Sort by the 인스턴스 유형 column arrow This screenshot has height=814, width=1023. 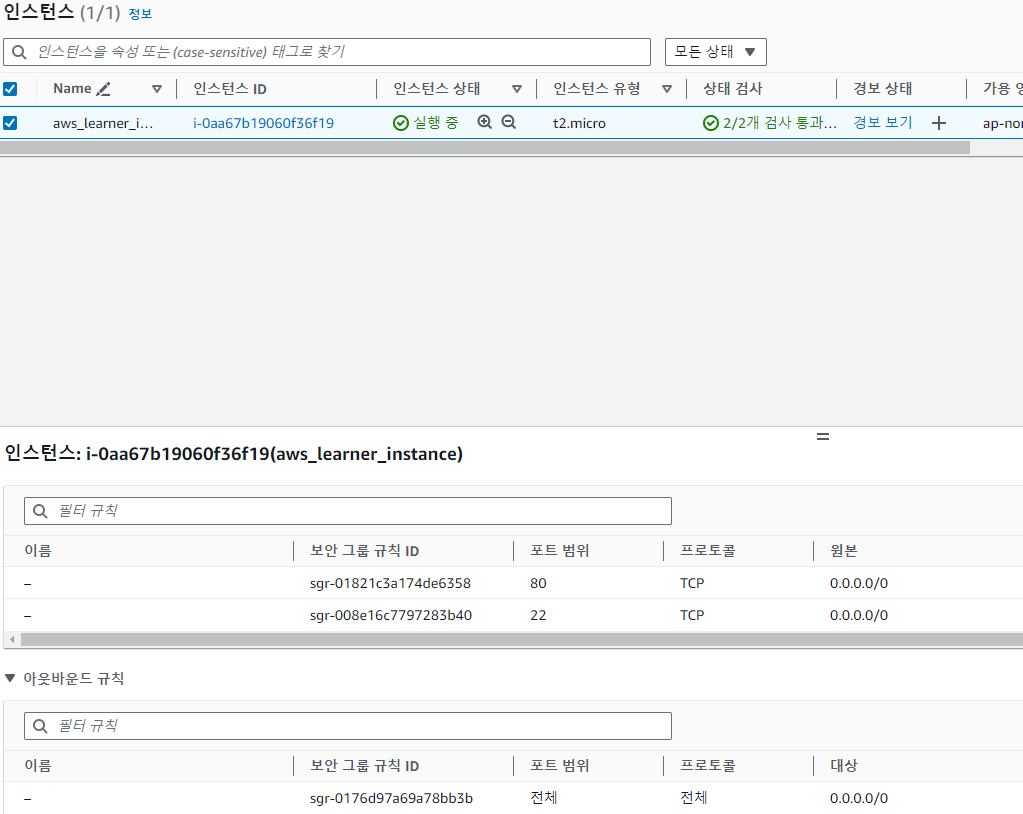667,89
